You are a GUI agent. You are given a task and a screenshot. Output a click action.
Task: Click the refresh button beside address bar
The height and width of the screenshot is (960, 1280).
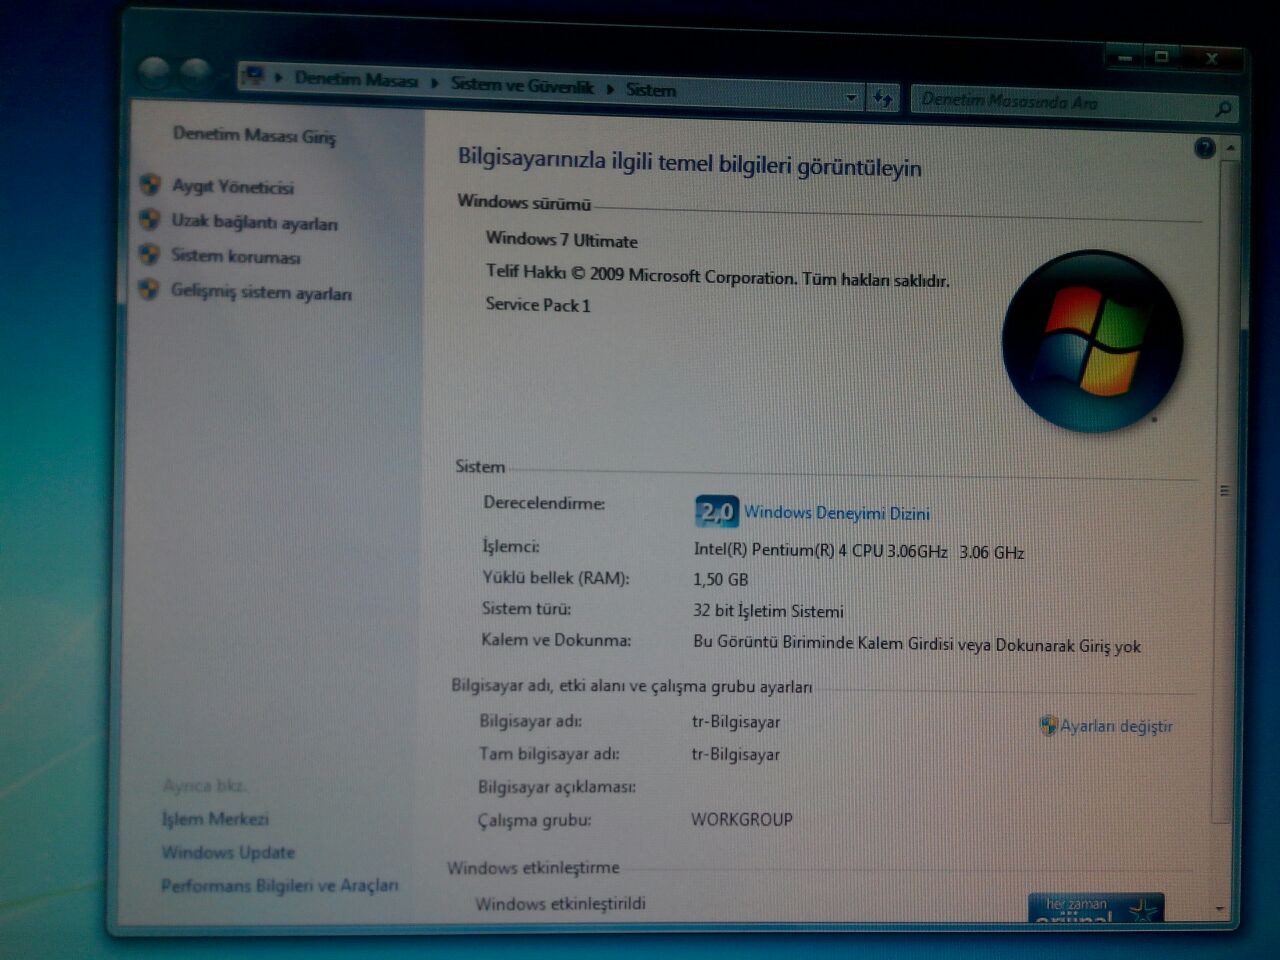(883, 98)
